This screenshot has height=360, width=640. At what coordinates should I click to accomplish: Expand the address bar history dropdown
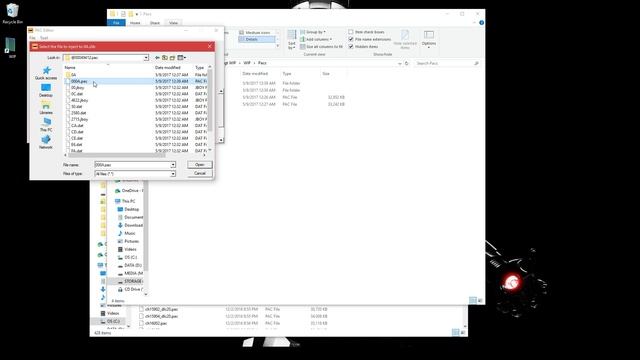click(400, 64)
